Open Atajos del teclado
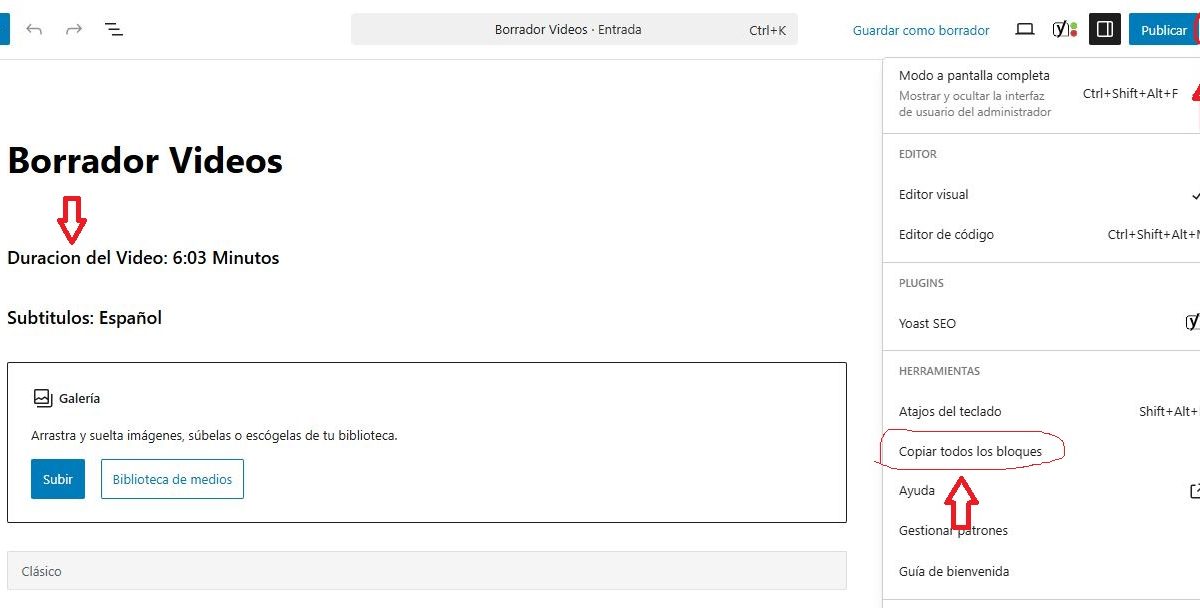1200x608 pixels. 950,412
